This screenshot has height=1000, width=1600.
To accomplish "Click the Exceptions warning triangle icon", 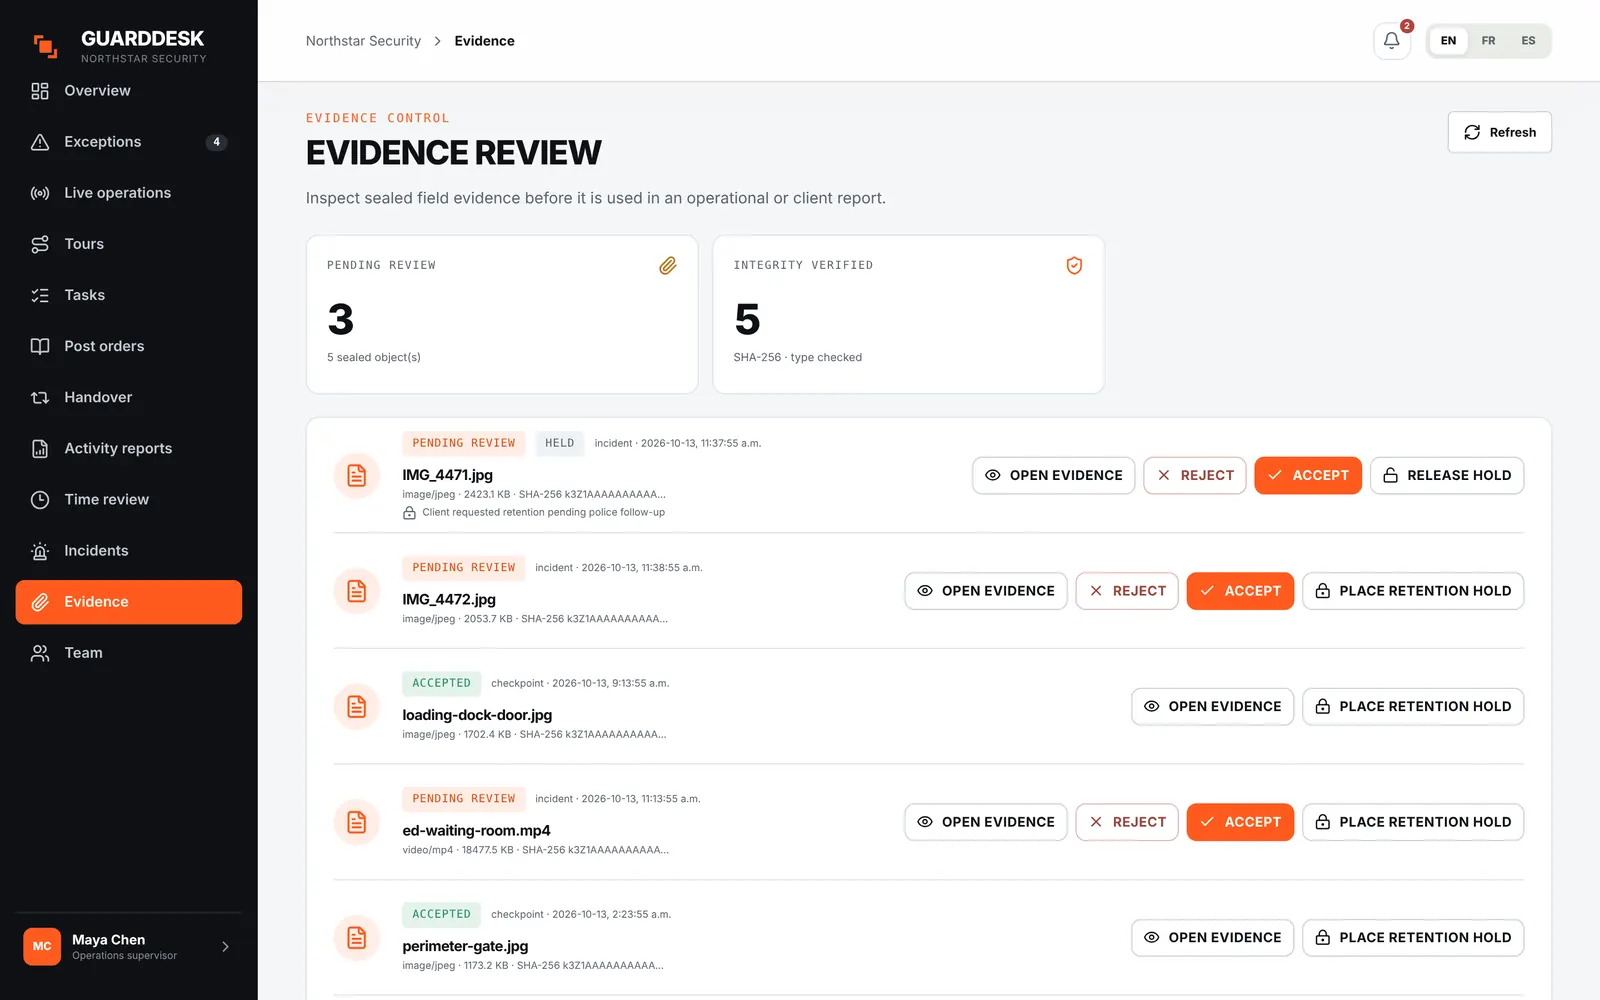I will coord(40,142).
